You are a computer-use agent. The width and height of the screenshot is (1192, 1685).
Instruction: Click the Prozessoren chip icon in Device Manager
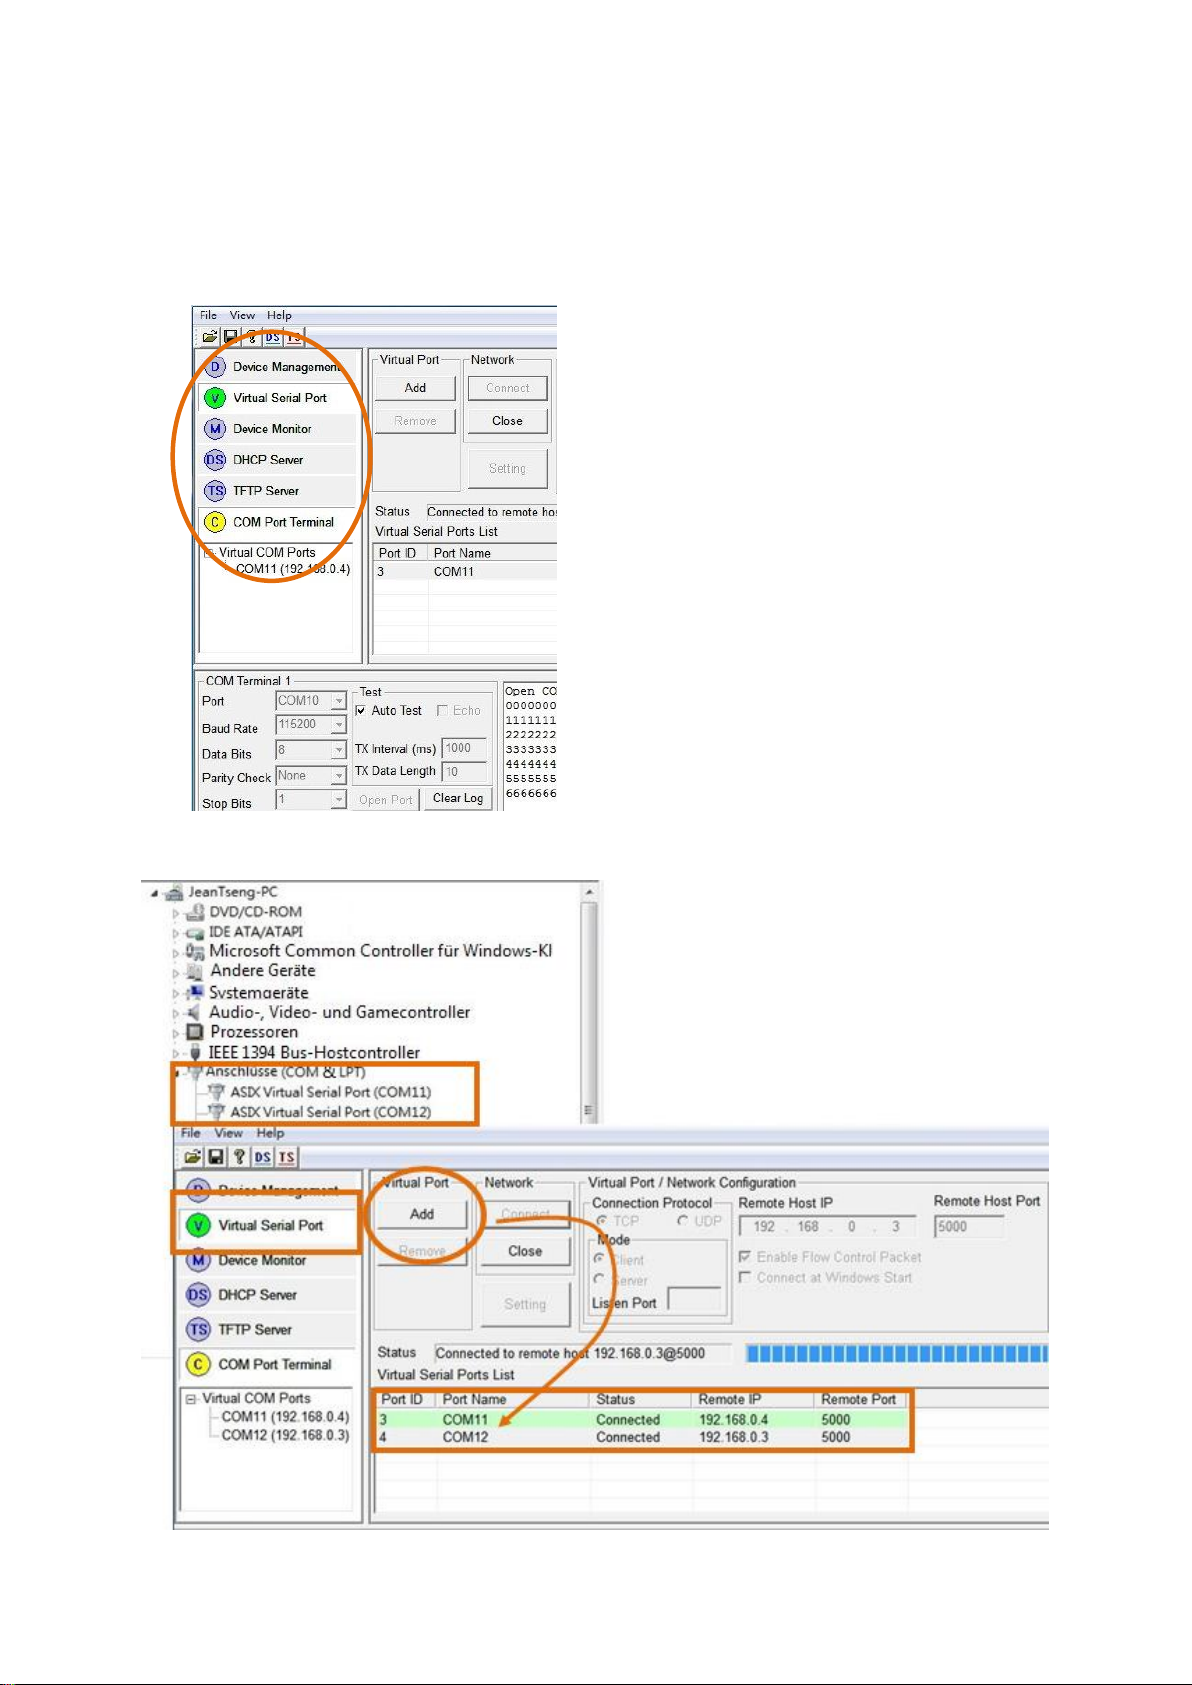[x=195, y=1032]
